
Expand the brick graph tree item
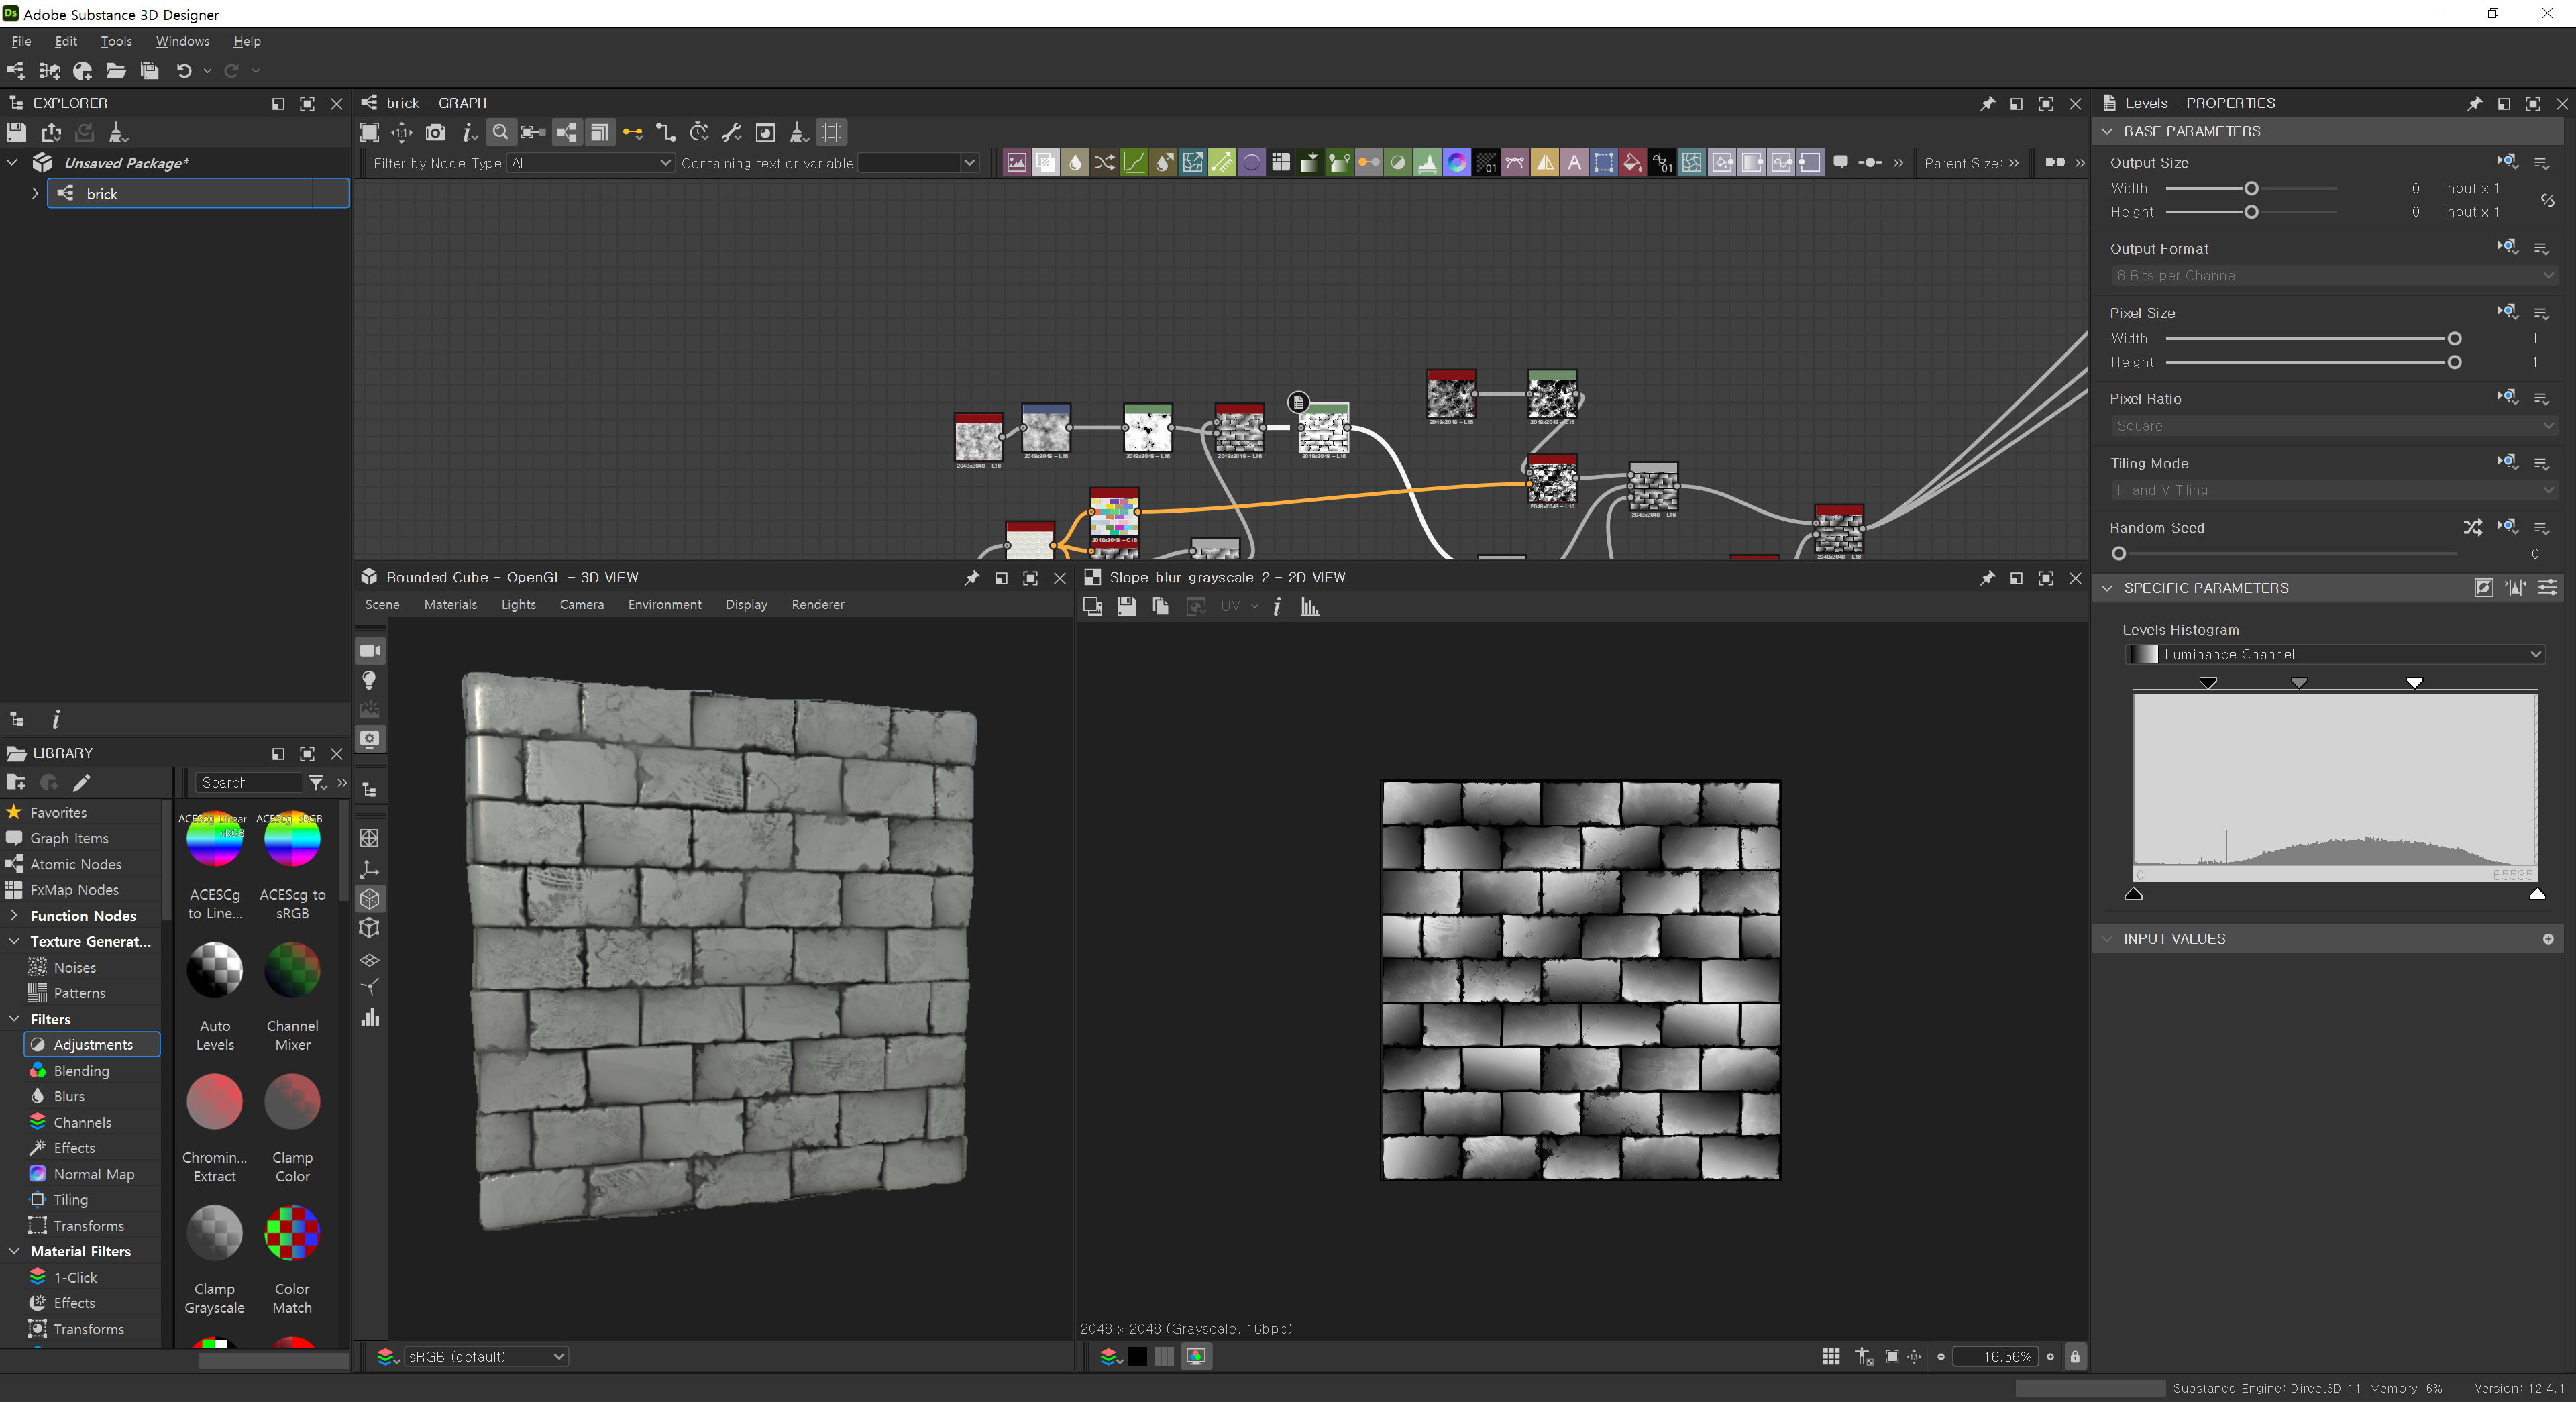pos(35,193)
